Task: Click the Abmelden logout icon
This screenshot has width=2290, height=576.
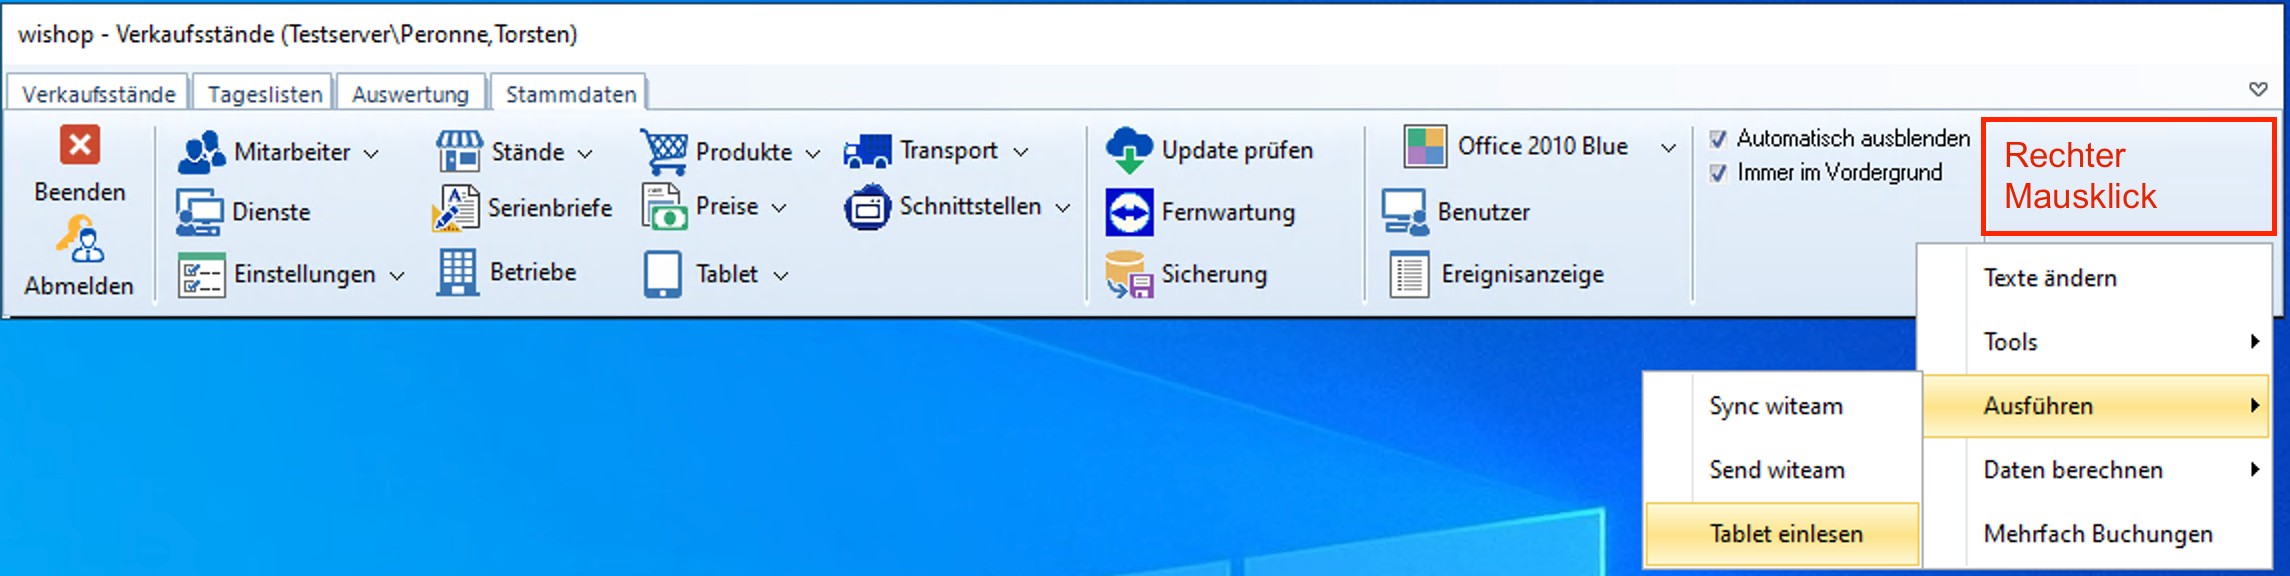Action: pyautogui.click(x=80, y=240)
